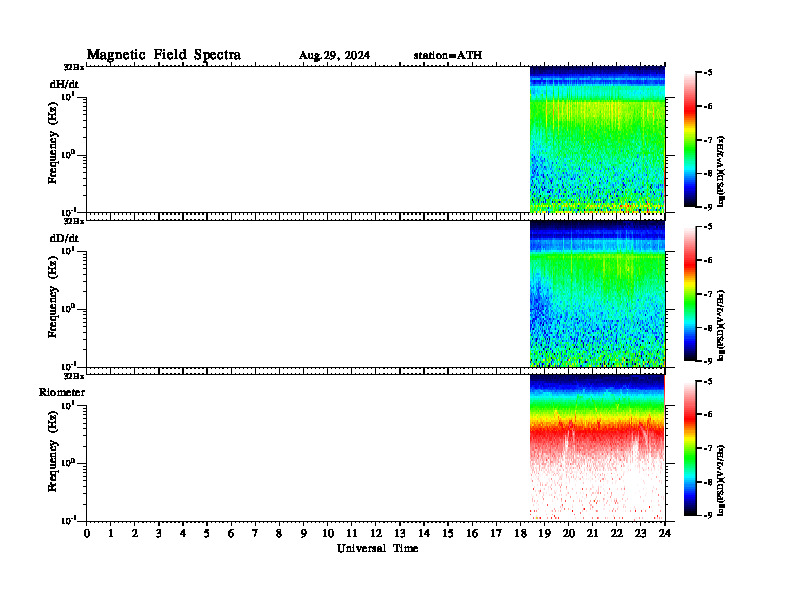
Task: Click hour '20' on Universal Time axis
Action: click(568, 534)
